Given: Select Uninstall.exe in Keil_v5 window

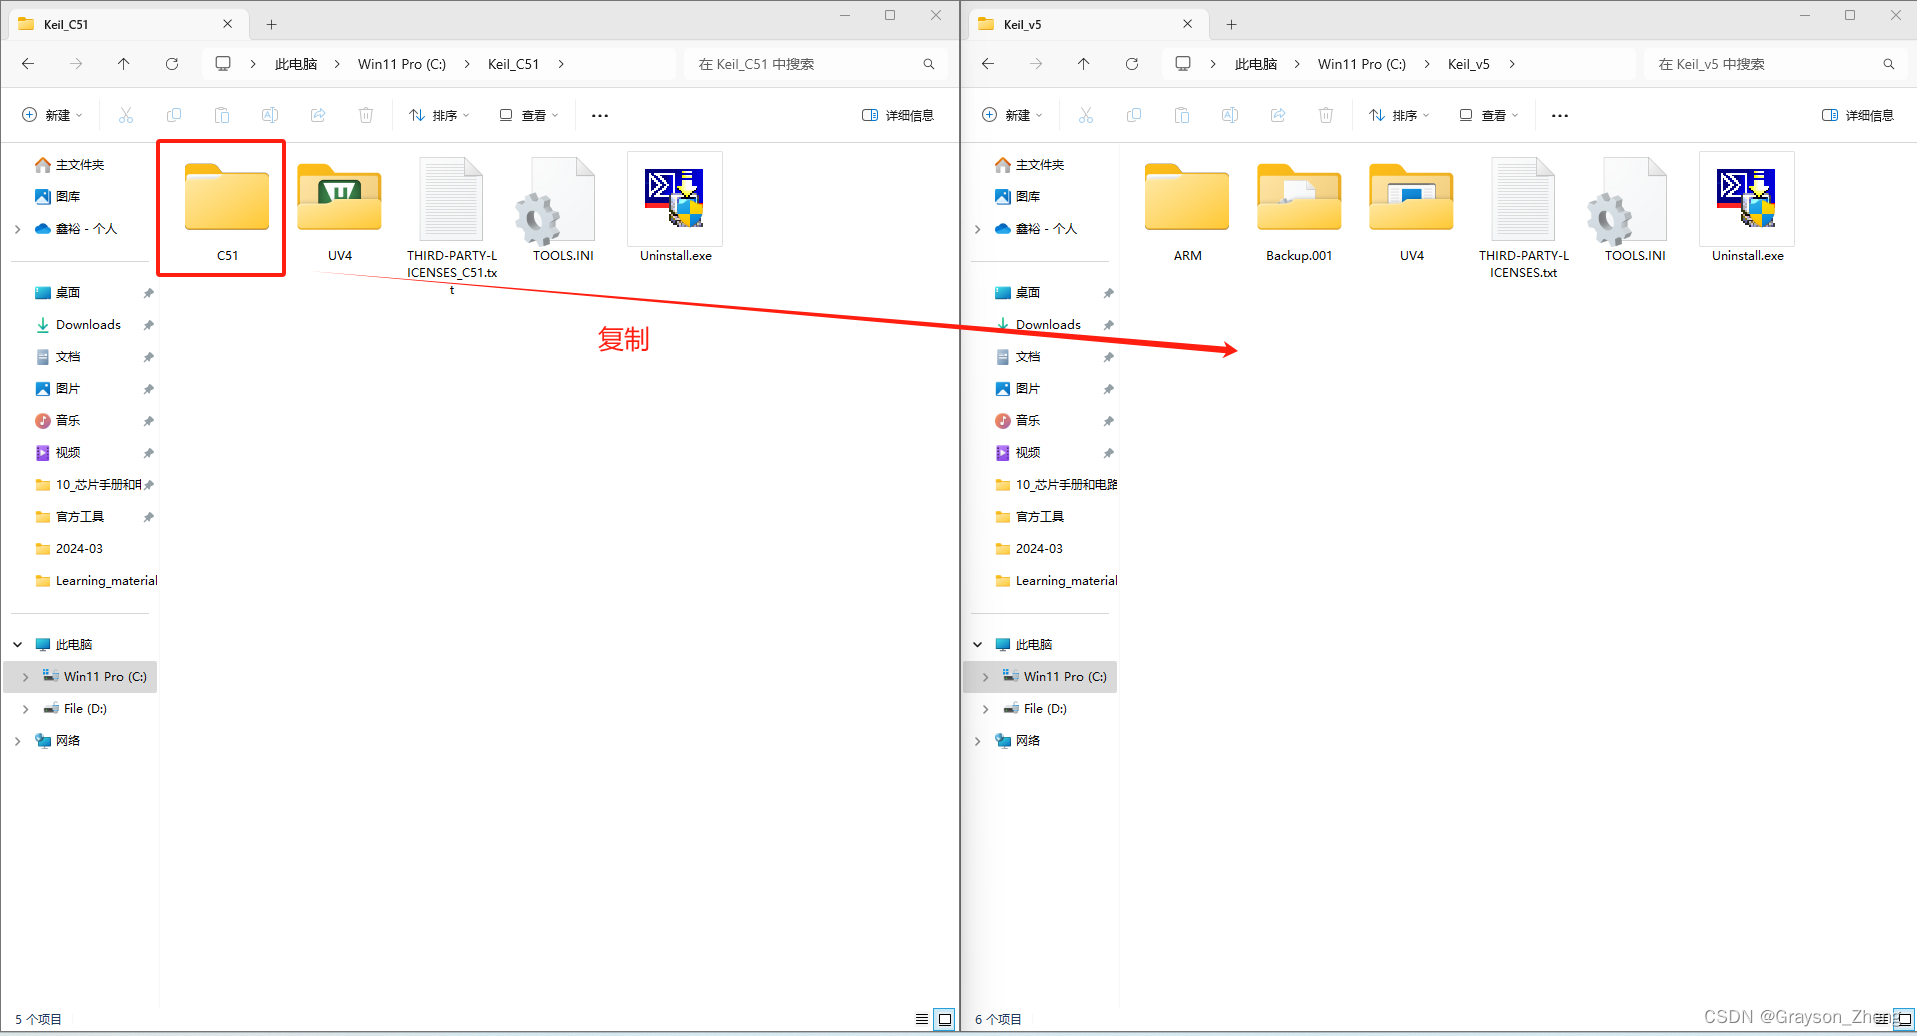Looking at the screenshot, I should point(1747,208).
